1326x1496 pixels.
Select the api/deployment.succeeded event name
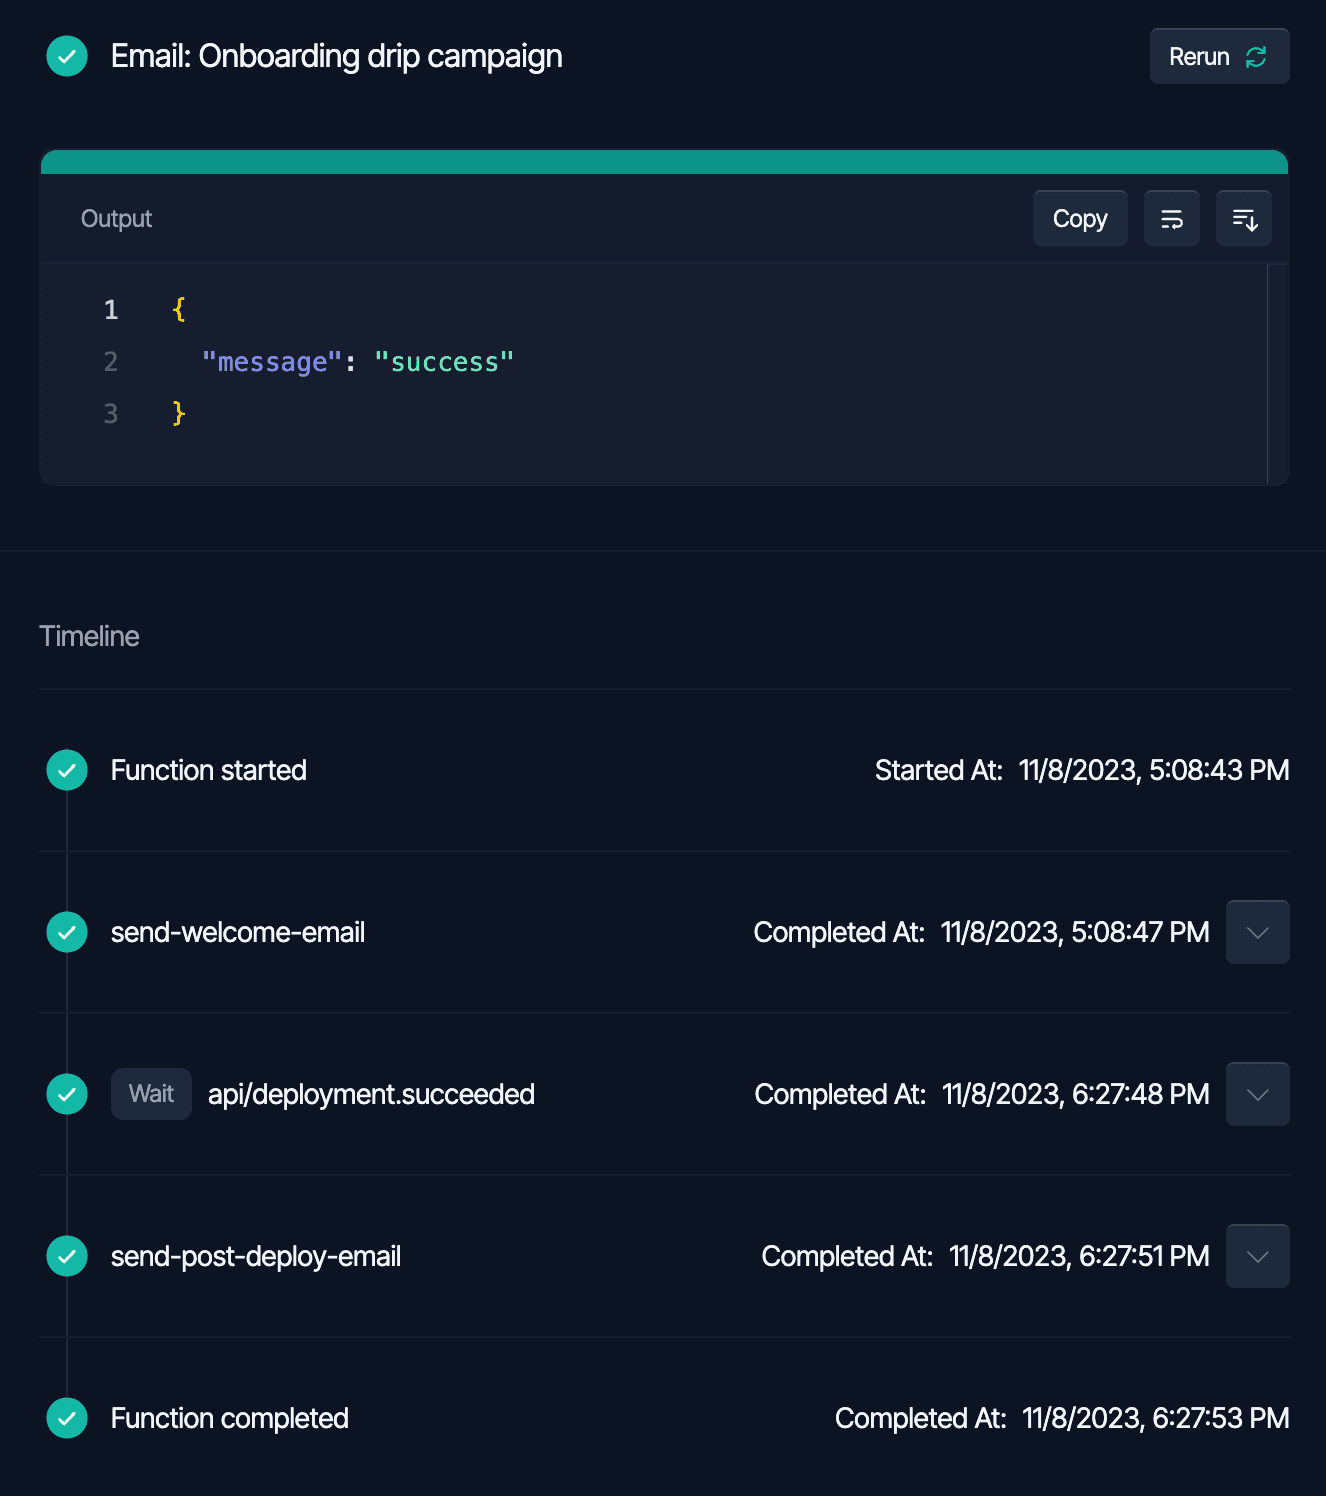click(x=371, y=1094)
